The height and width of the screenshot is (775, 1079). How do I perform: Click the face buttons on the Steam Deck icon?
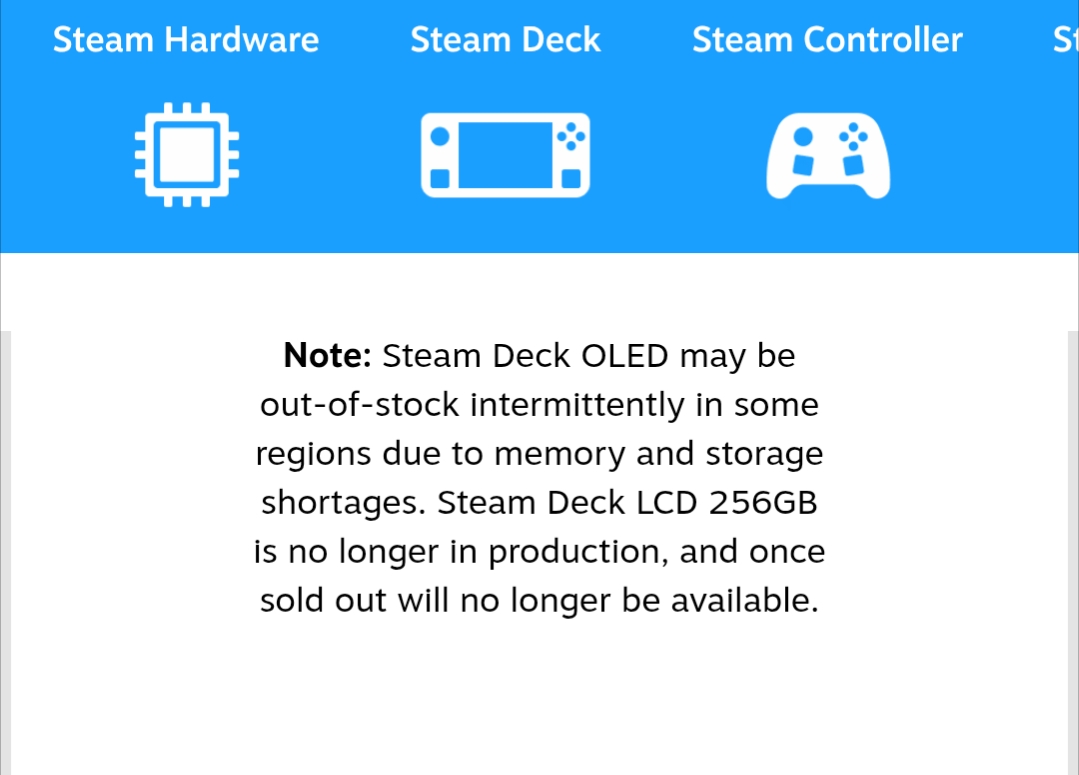[571, 136]
